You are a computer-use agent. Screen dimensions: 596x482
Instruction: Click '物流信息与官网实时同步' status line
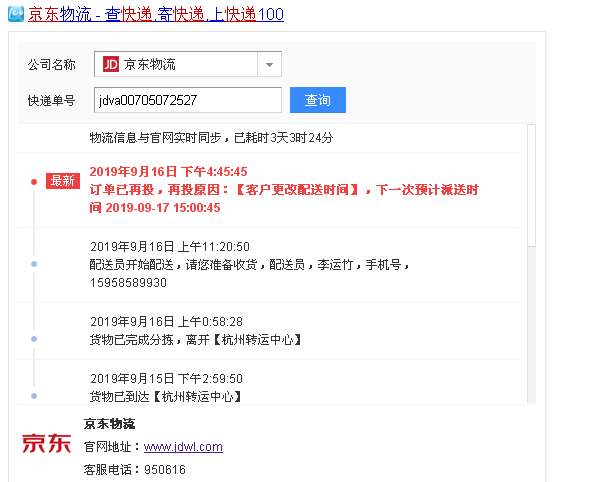point(211,138)
